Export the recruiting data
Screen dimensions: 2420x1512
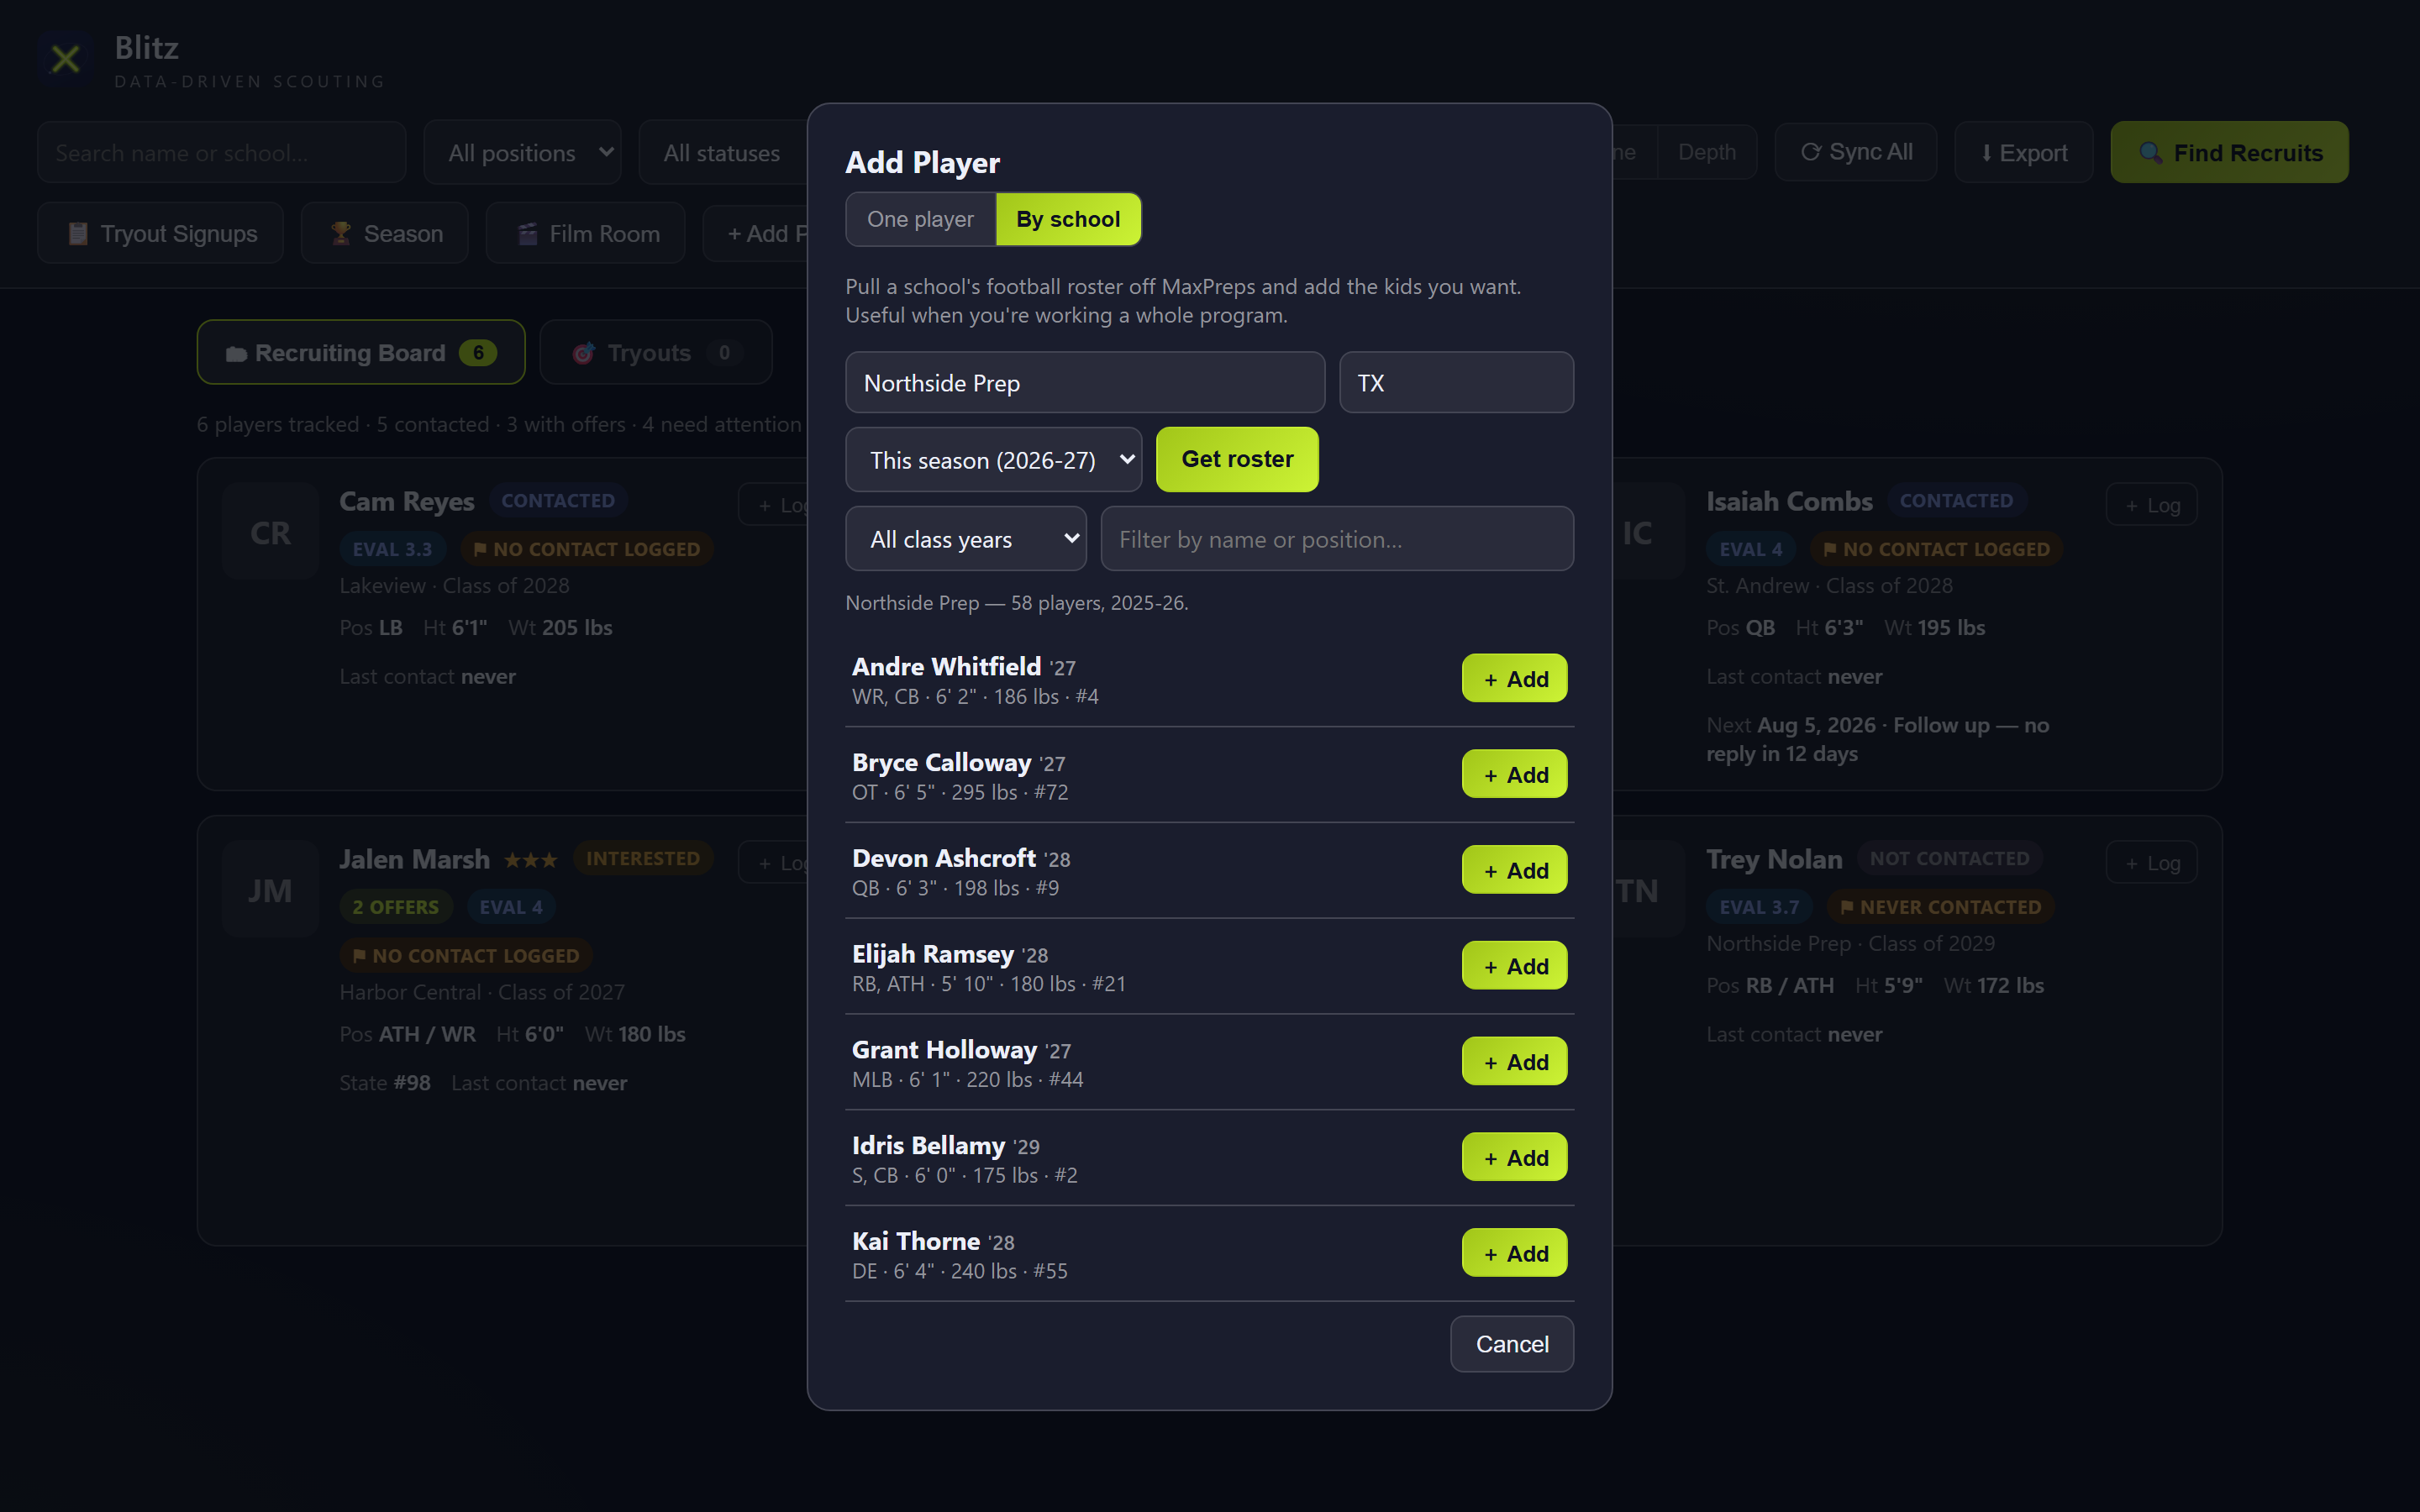(2024, 153)
